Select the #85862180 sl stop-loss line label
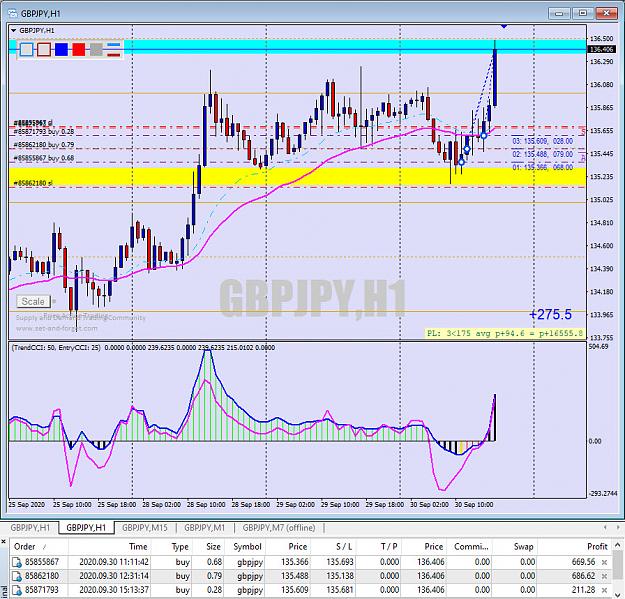625x599 pixels. (x=33, y=183)
